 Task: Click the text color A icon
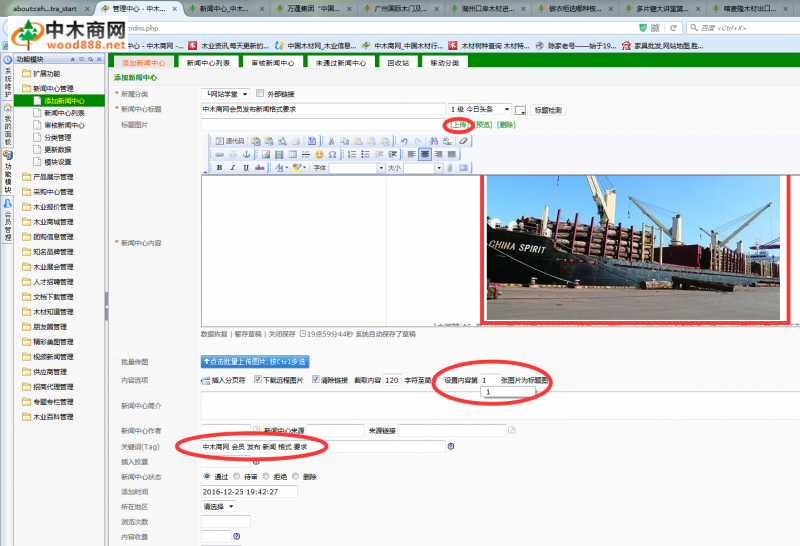pos(280,167)
